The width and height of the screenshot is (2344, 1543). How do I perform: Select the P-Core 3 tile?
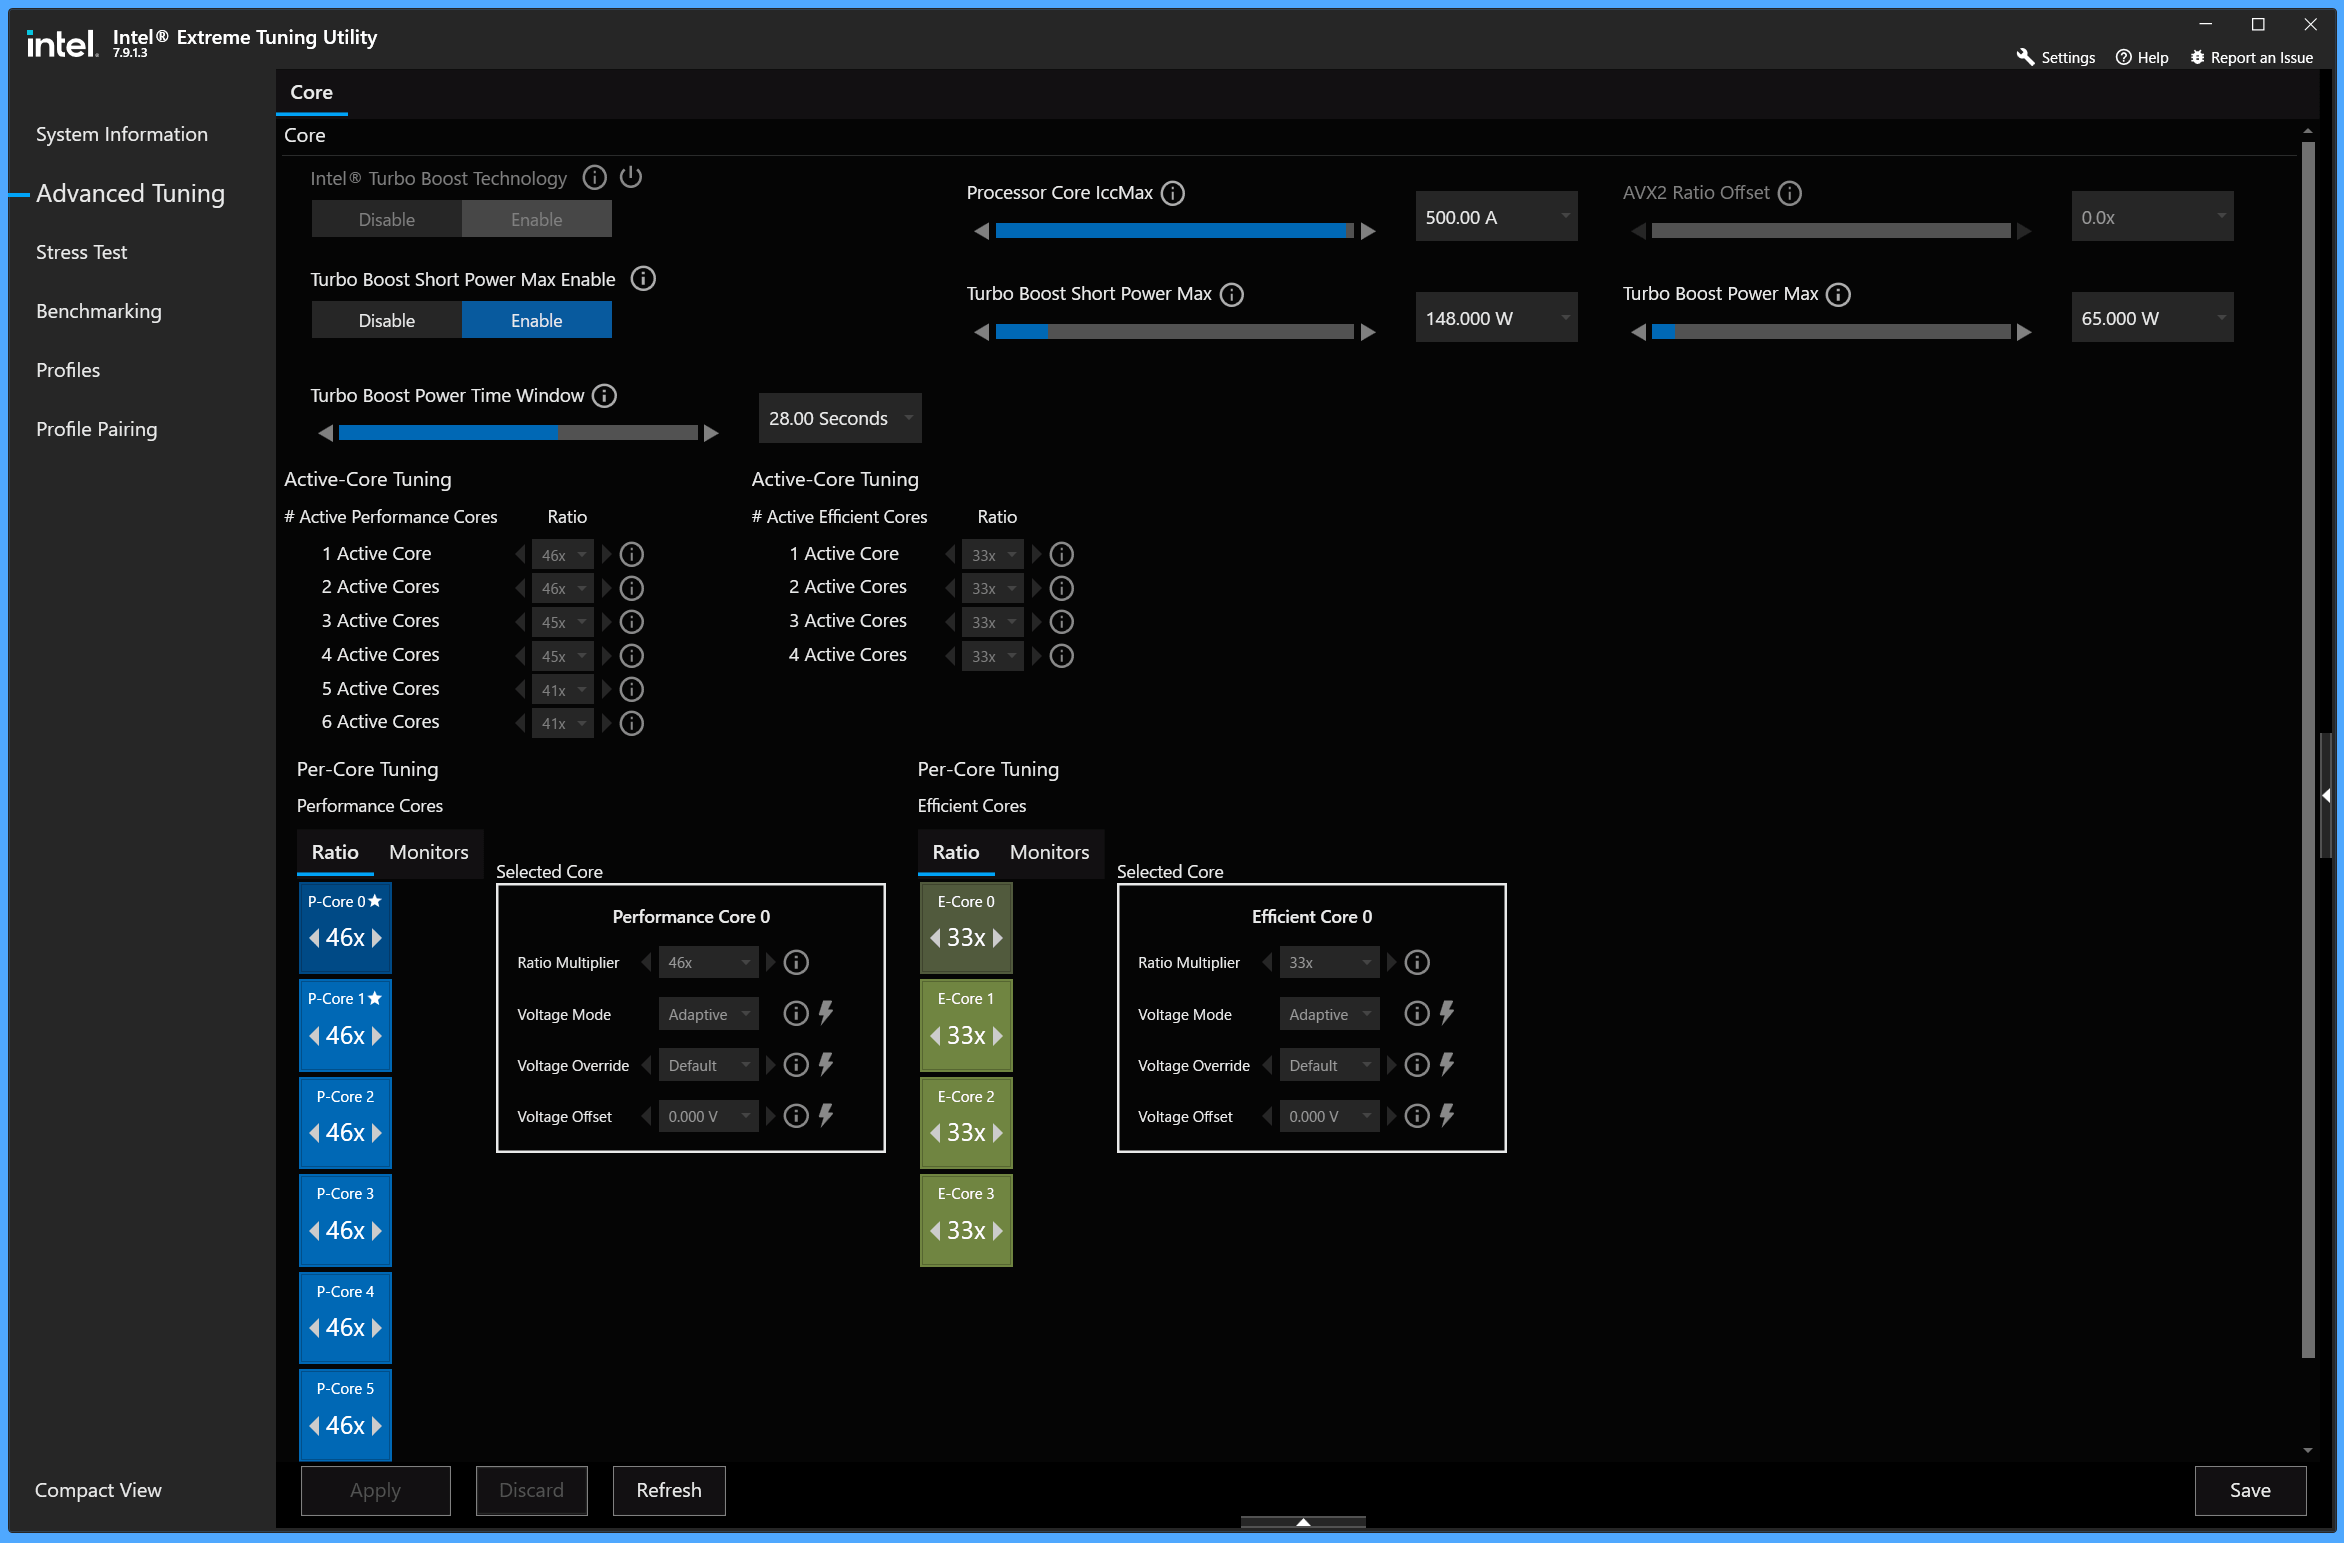tap(345, 1220)
